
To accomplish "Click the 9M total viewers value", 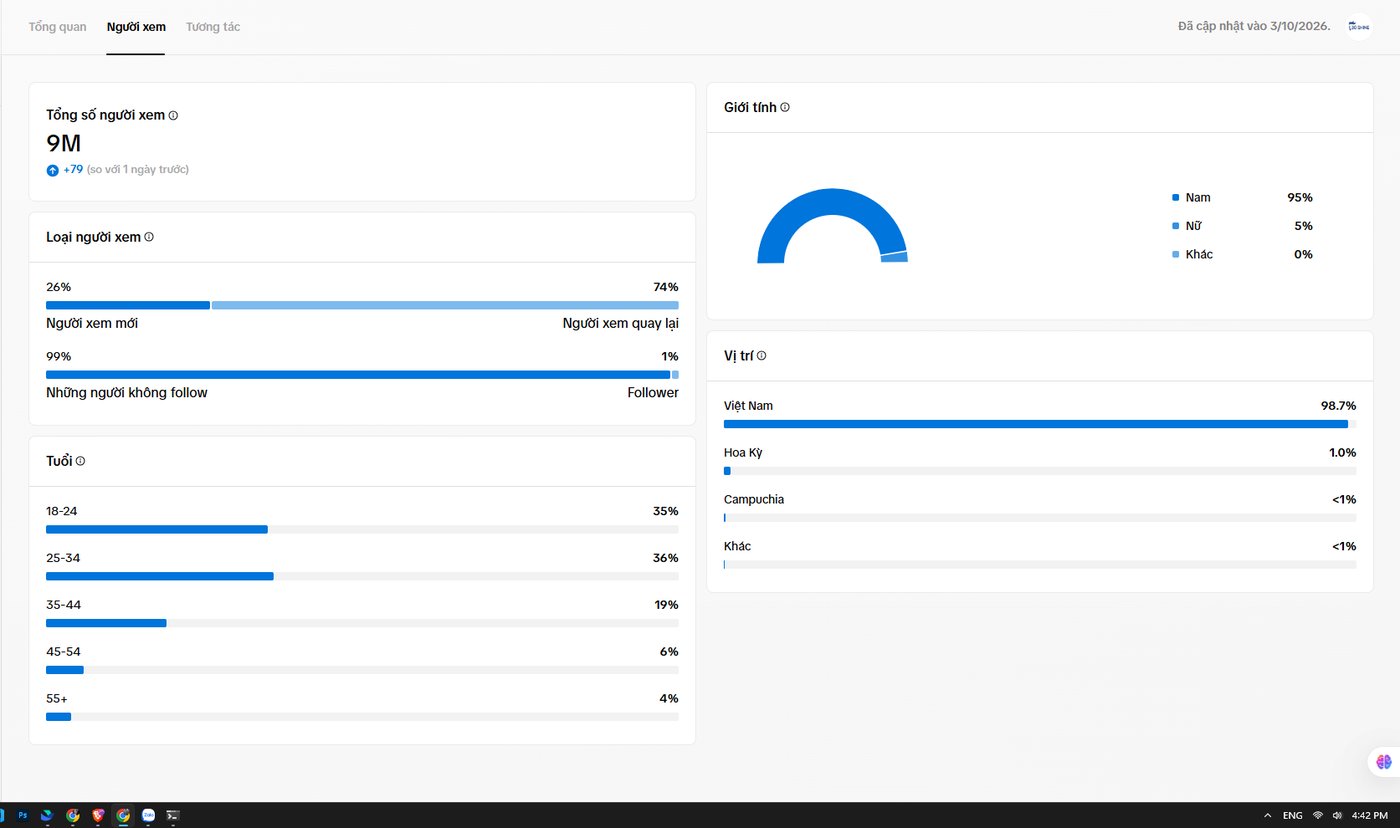I will 63,143.
